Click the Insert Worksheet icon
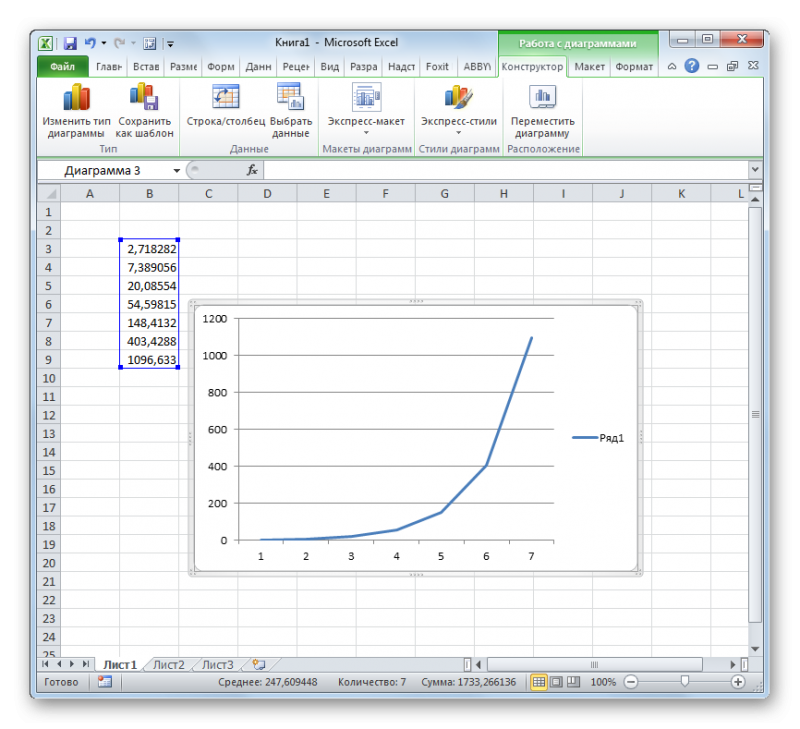This screenshot has height=729, width=800. tap(259, 665)
